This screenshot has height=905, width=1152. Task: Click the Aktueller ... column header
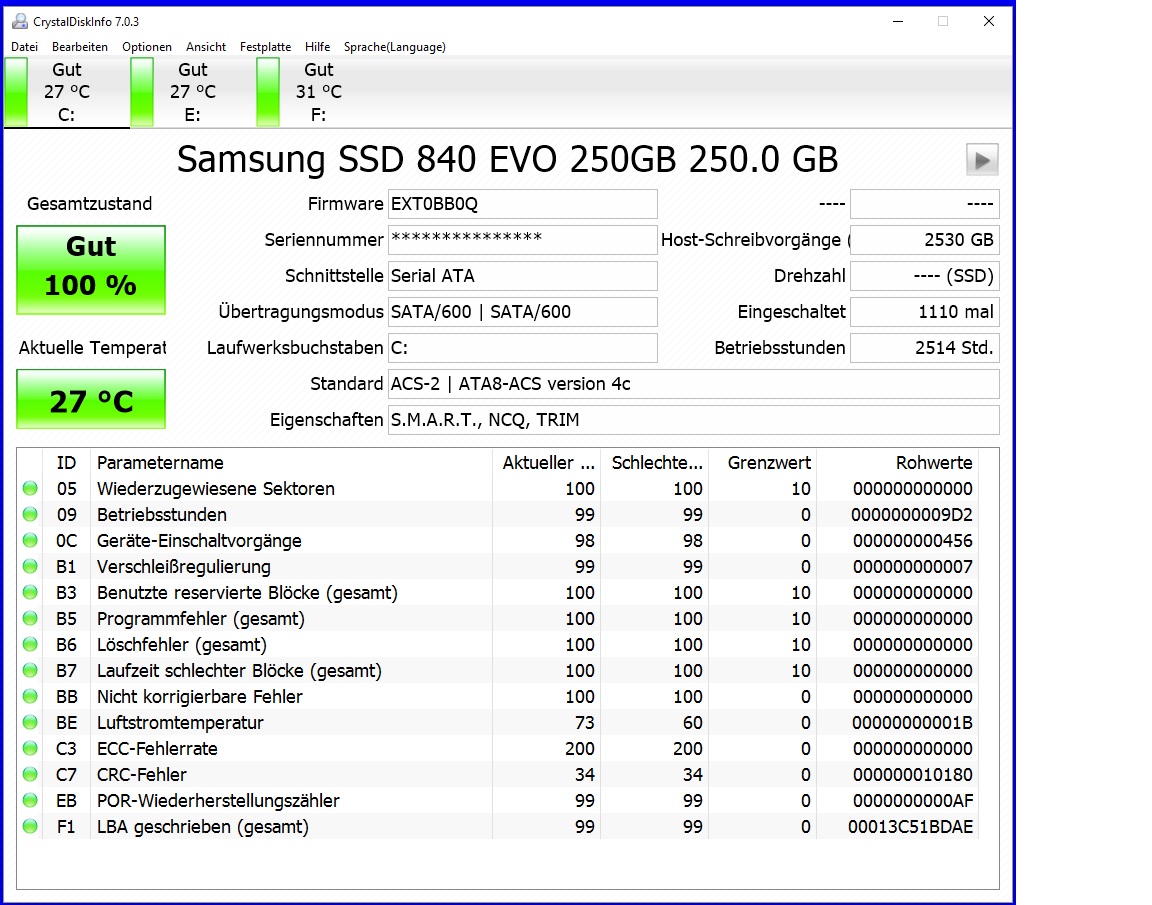pos(547,463)
